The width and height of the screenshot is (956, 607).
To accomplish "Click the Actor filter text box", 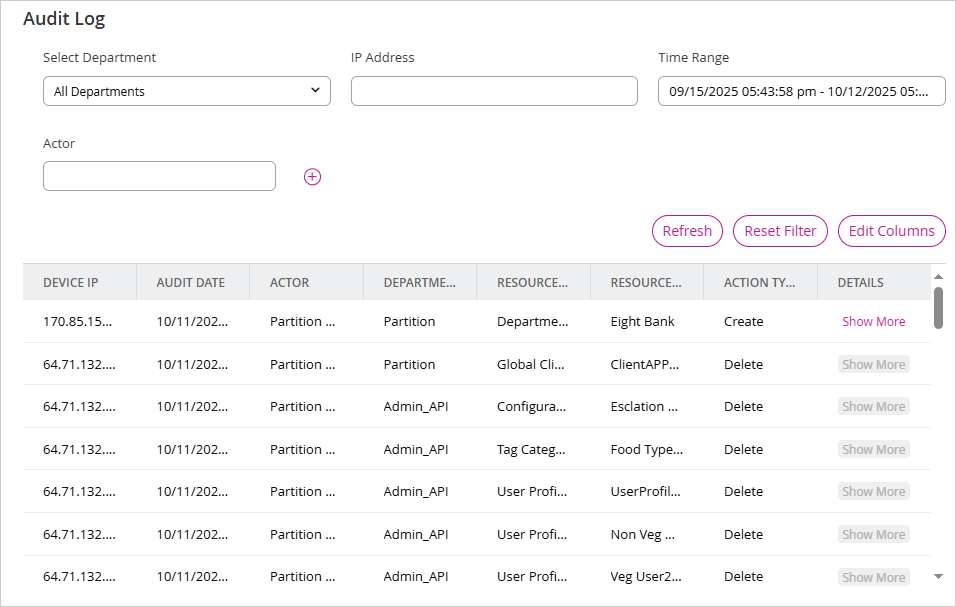I will (159, 176).
